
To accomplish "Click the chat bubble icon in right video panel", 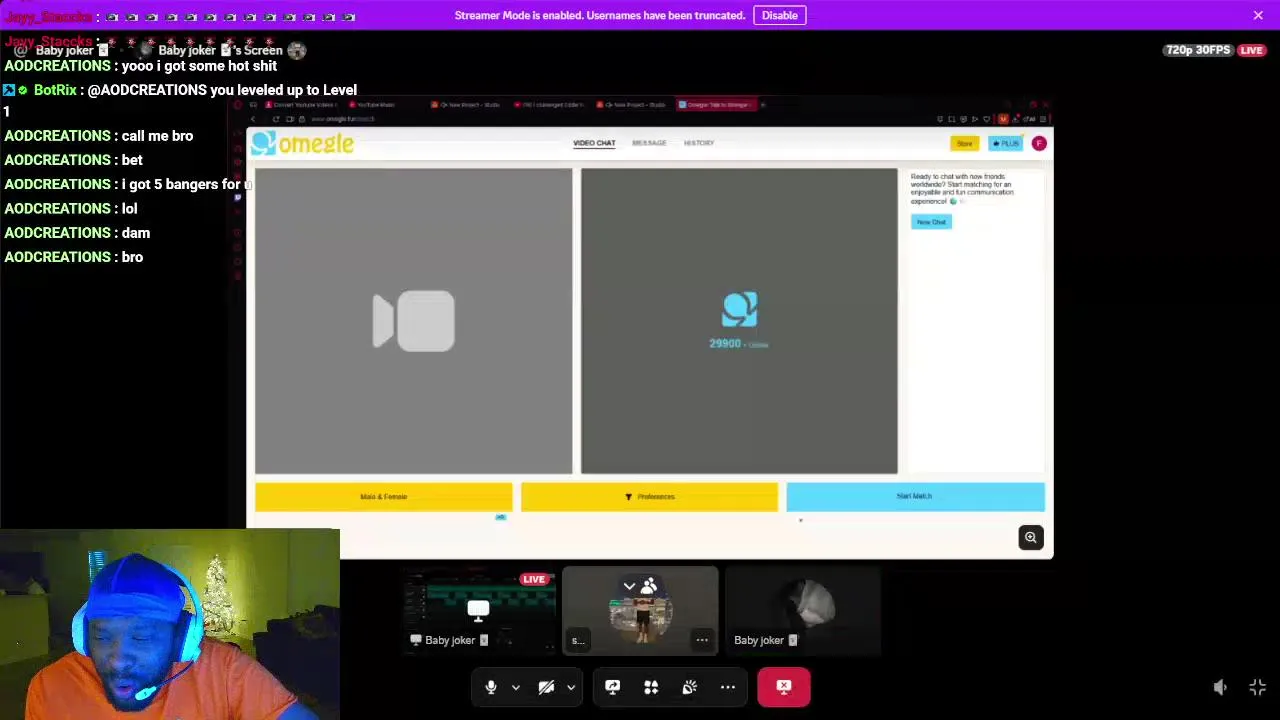I will (739, 309).
